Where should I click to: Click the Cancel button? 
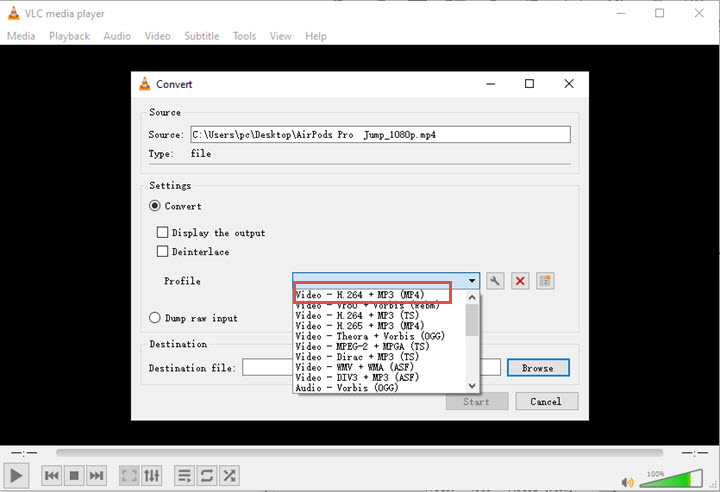coord(546,401)
